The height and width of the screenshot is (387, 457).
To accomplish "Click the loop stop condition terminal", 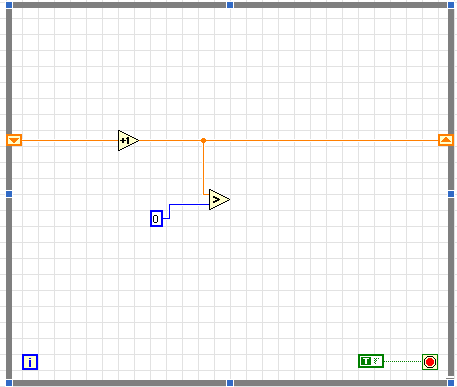I will [x=430, y=362].
